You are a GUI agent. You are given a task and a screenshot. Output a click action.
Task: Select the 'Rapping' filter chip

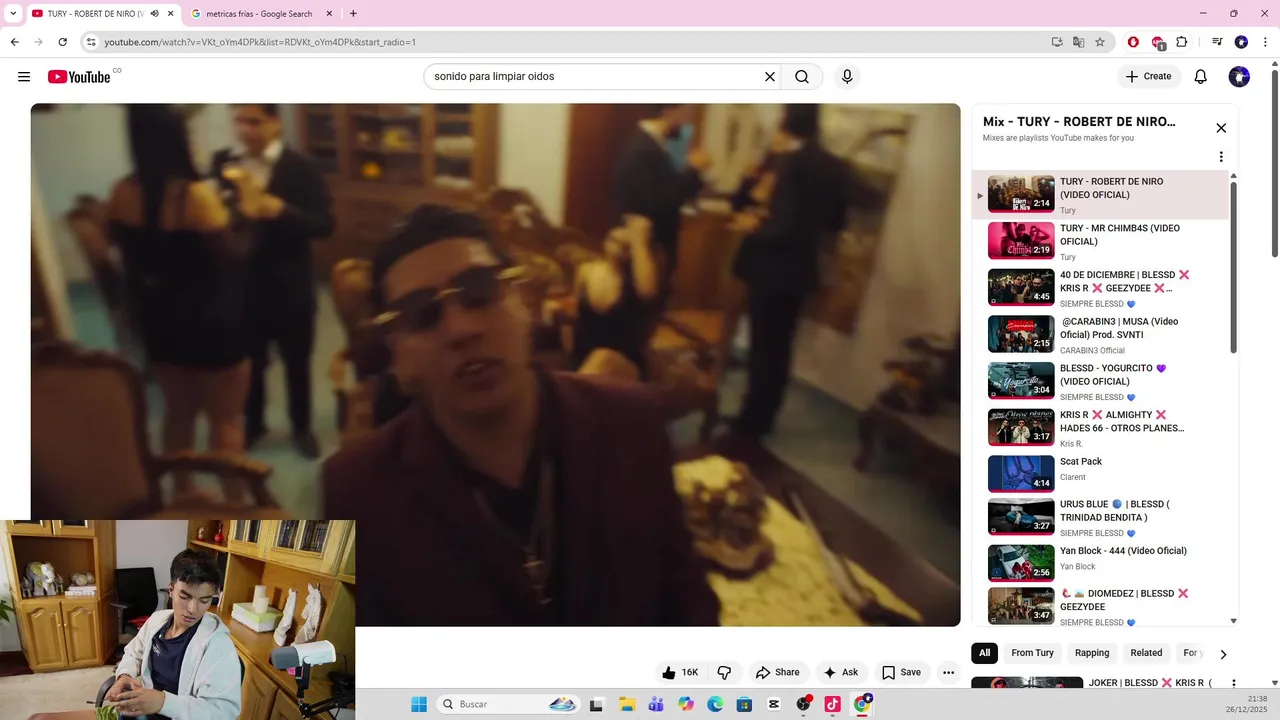click(x=1092, y=653)
